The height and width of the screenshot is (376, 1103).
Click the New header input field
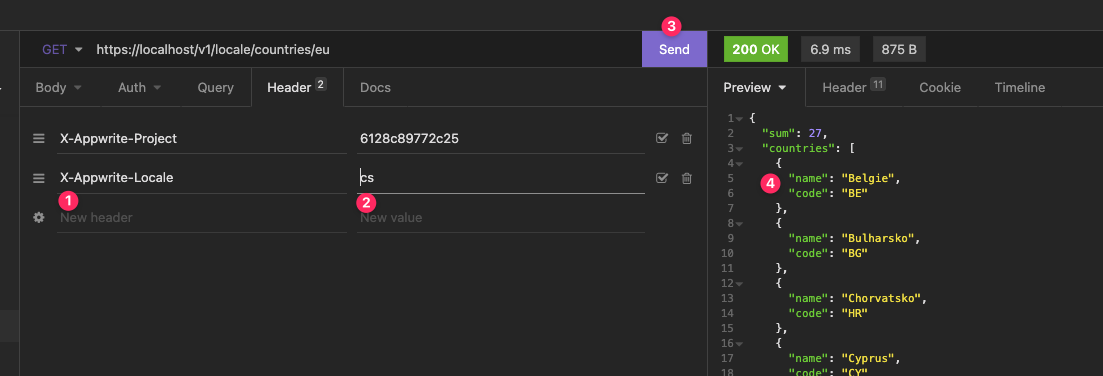(202, 218)
